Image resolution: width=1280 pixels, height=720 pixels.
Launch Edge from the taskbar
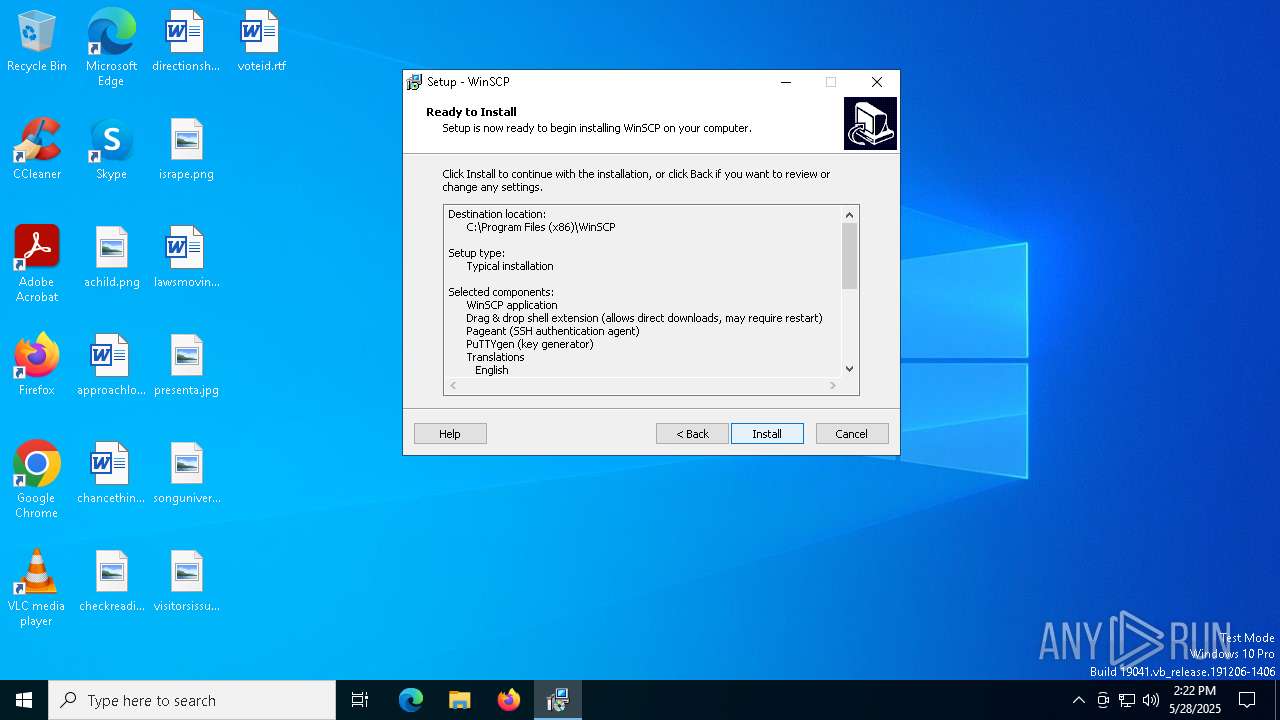coord(411,700)
